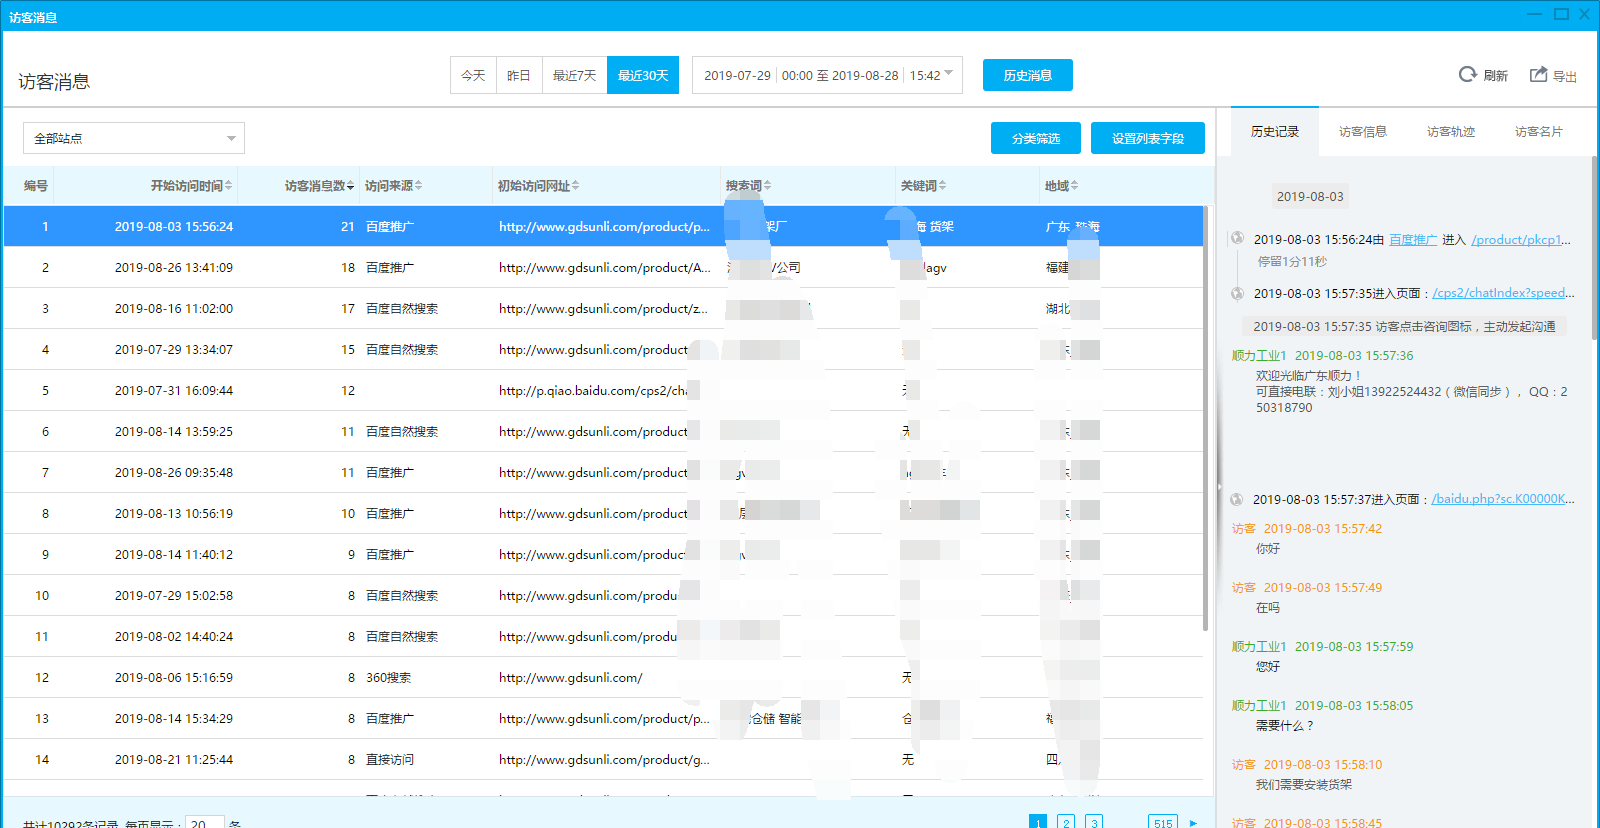Toggle sort icon on 初始访问网址 column
Viewport: 1600px width, 828px height.
(x=575, y=186)
